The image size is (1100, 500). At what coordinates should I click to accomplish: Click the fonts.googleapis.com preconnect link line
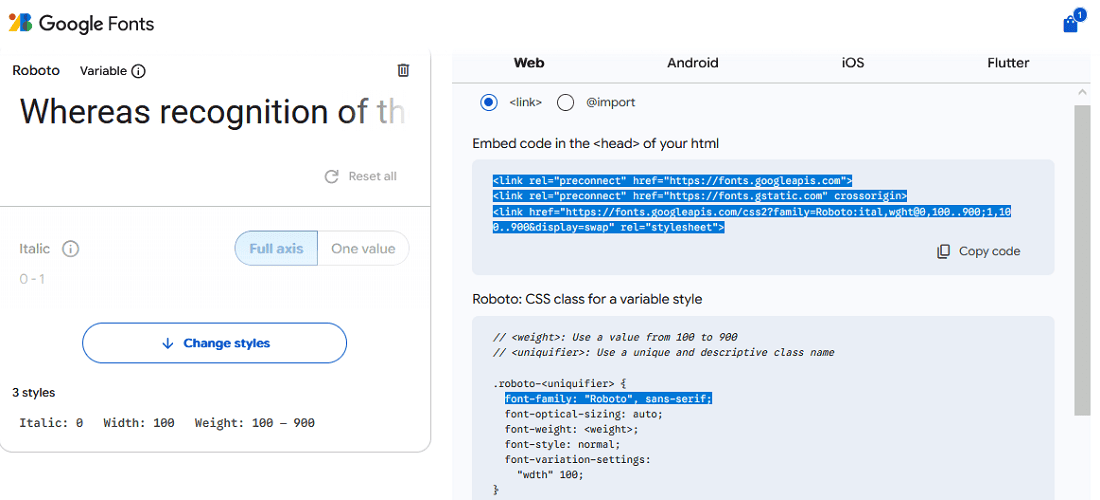[x=672, y=180]
